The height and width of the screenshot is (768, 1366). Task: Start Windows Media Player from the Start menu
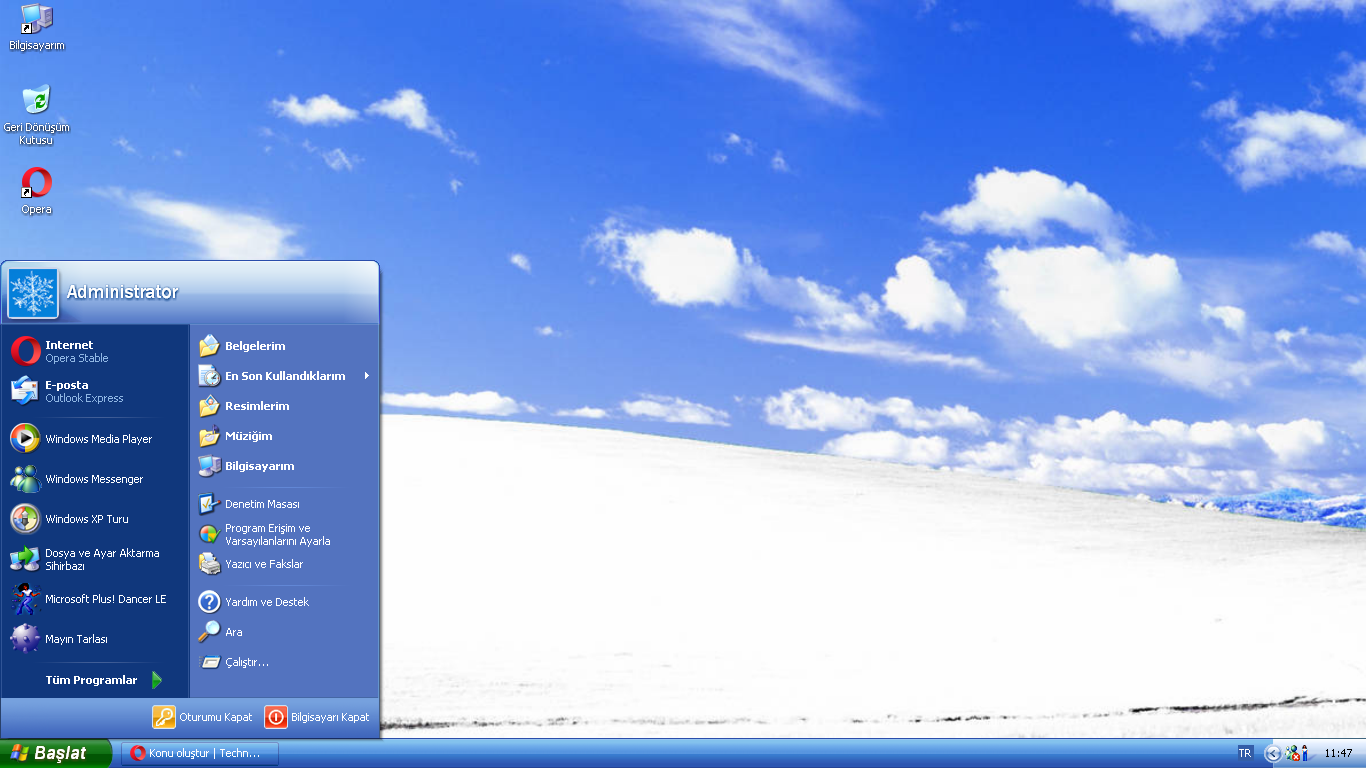coord(95,438)
